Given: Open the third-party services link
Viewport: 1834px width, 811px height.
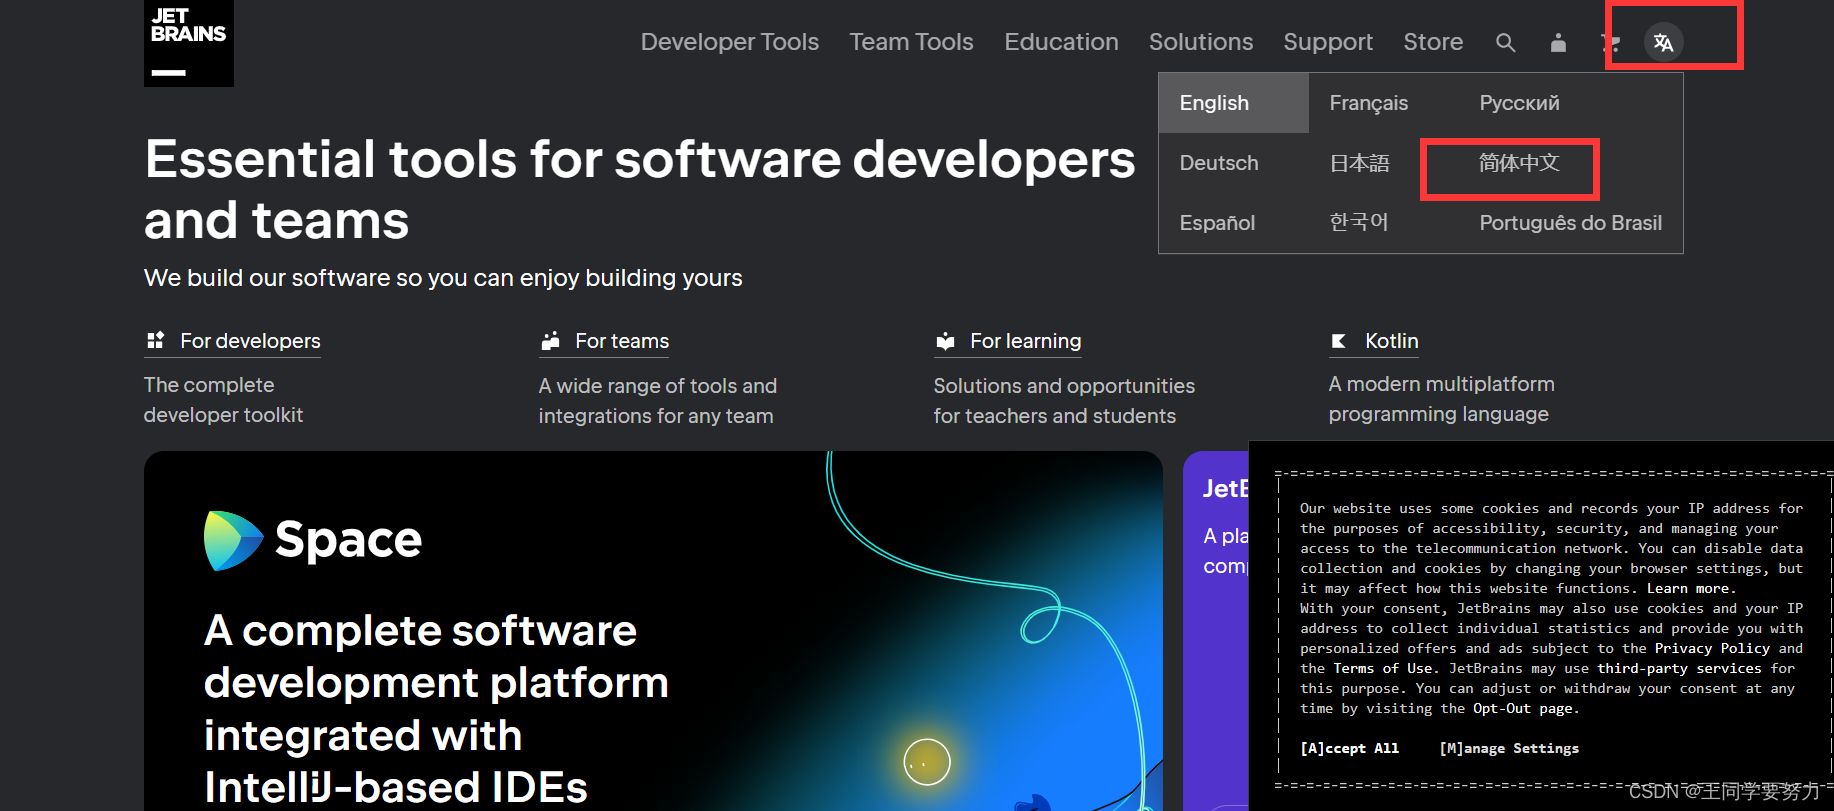Looking at the screenshot, I should 1679,668.
